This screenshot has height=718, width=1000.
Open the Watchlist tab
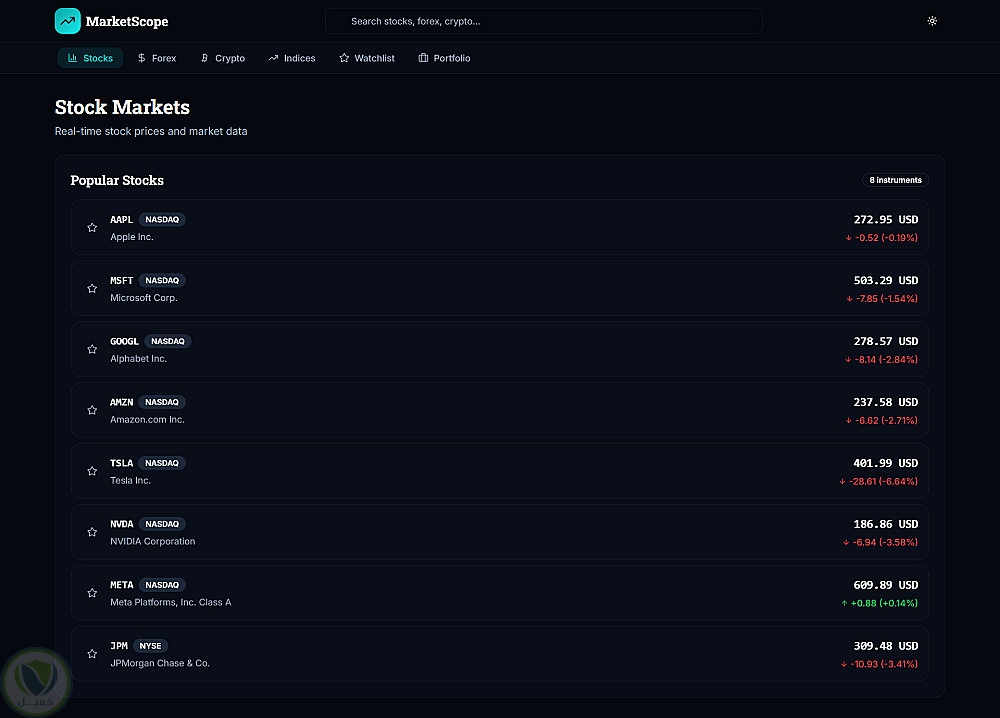(x=367, y=58)
